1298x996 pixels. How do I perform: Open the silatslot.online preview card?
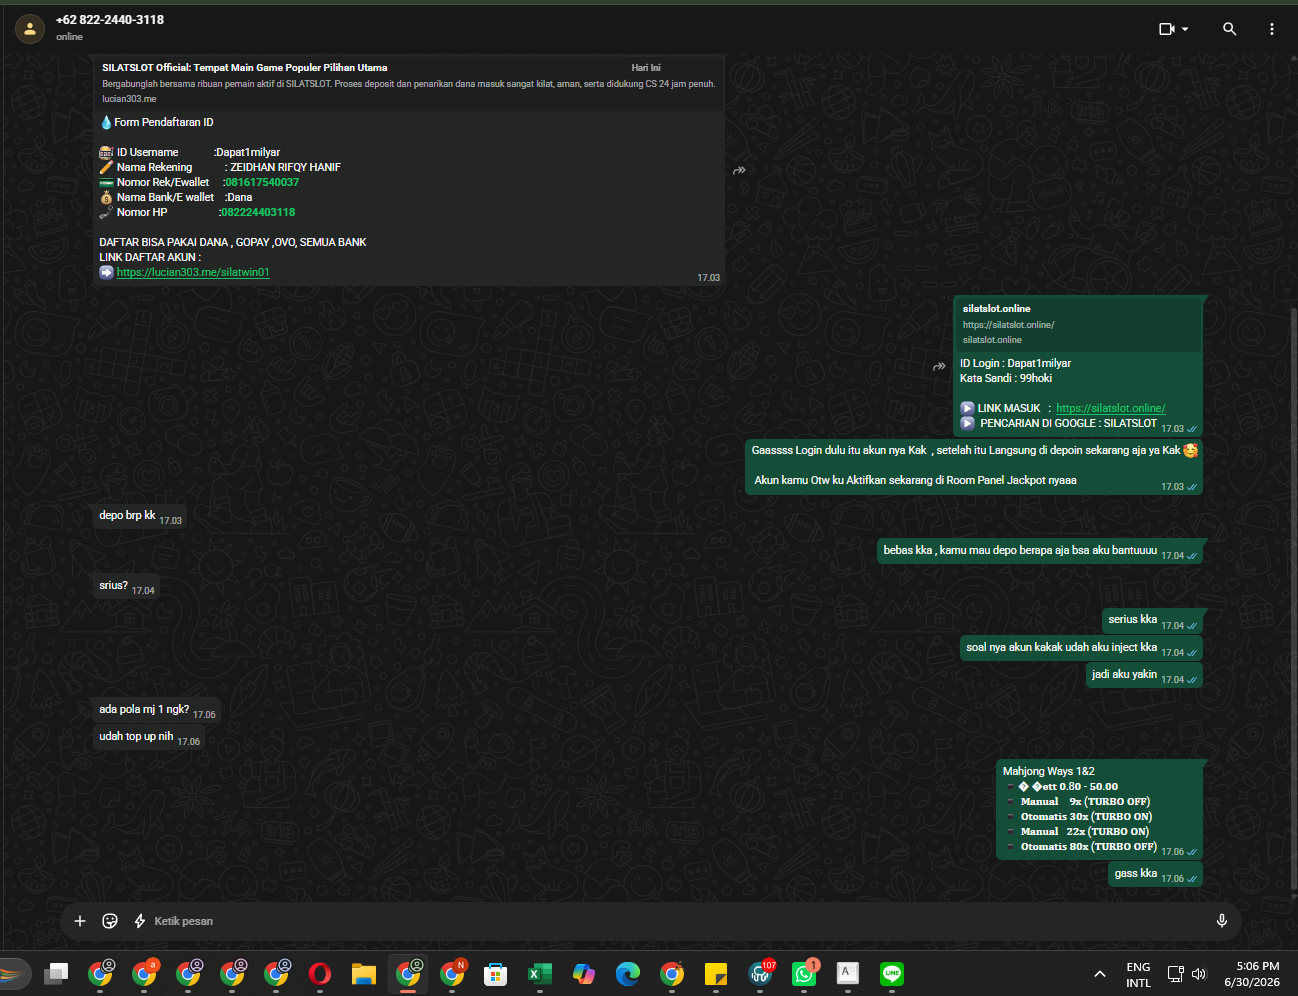pos(1078,324)
